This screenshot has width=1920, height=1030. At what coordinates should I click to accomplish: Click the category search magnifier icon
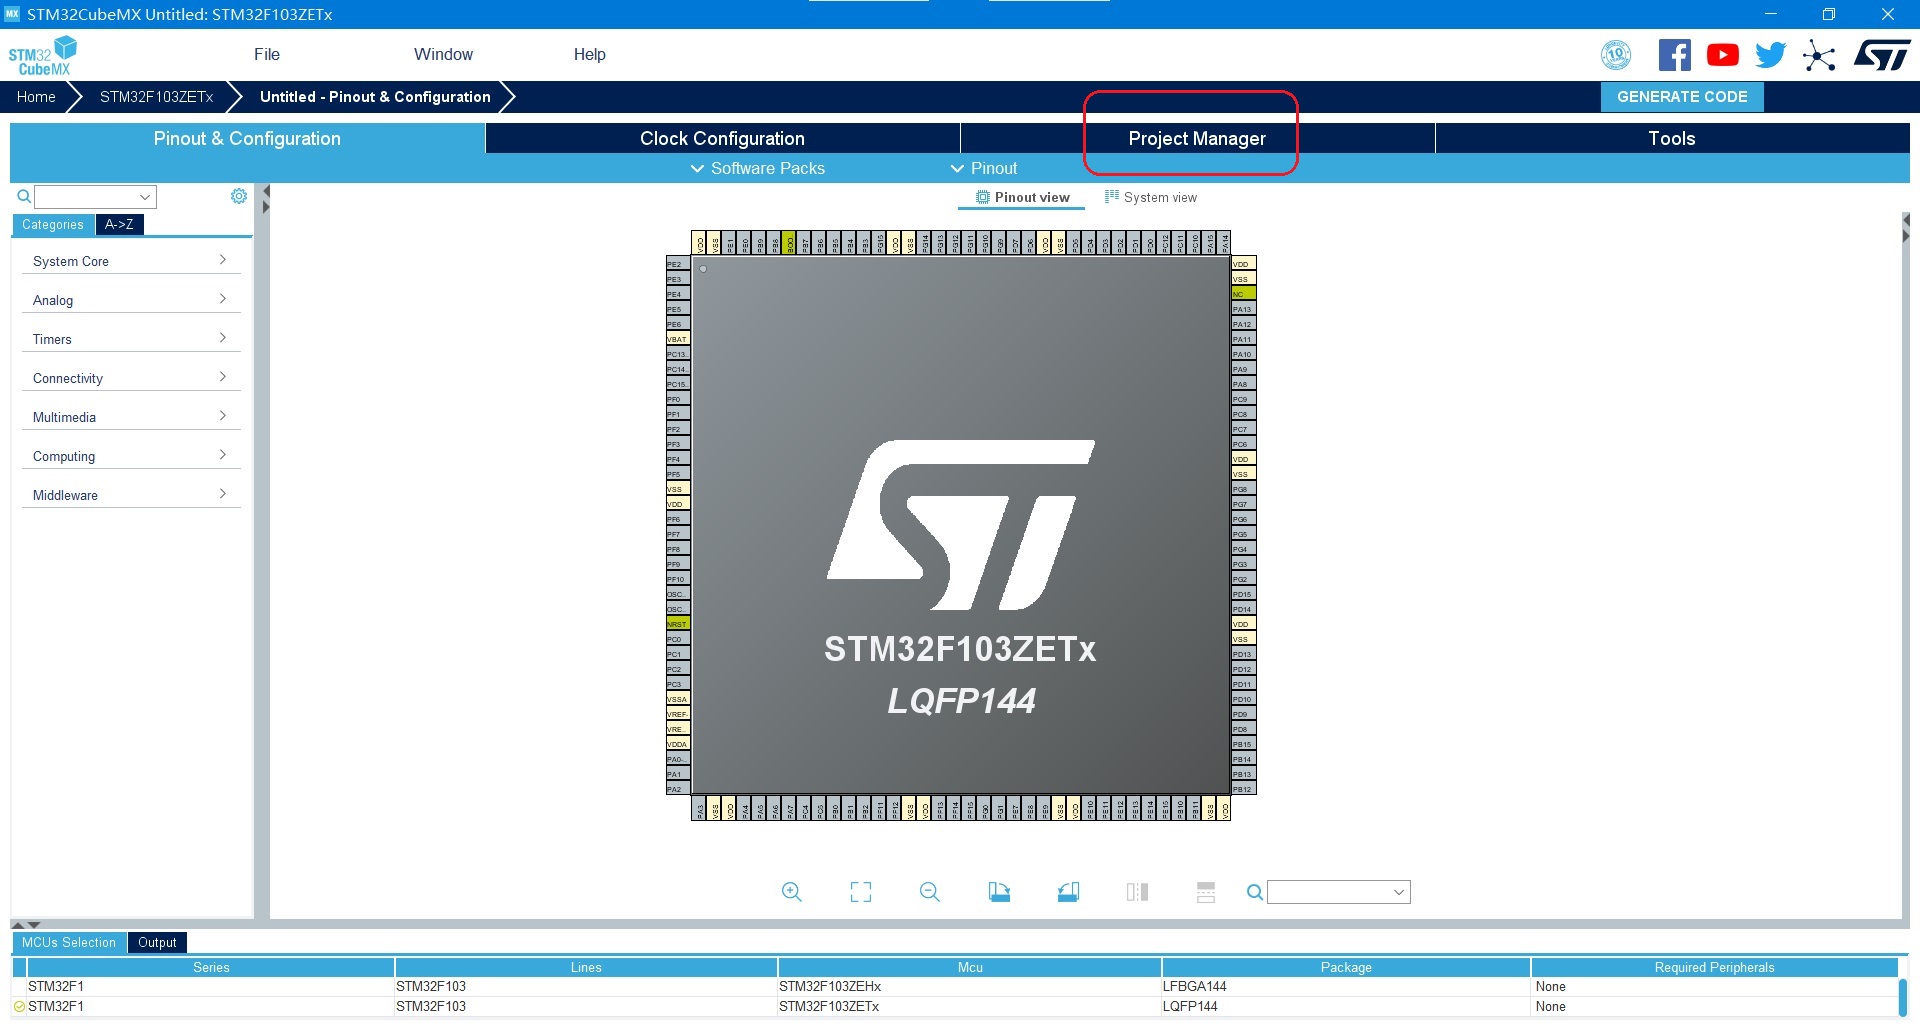pyautogui.click(x=24, y=196)
